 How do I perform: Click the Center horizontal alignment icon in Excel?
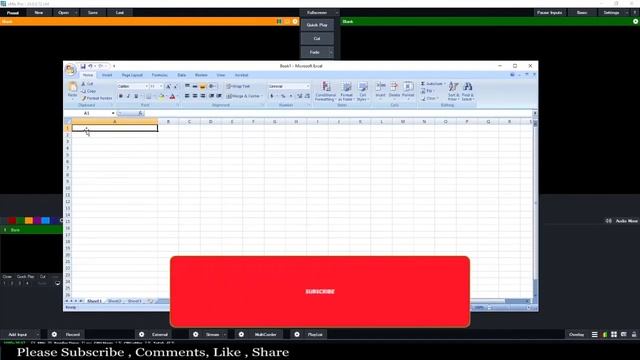pyautogui.click(x=195, y=96)
